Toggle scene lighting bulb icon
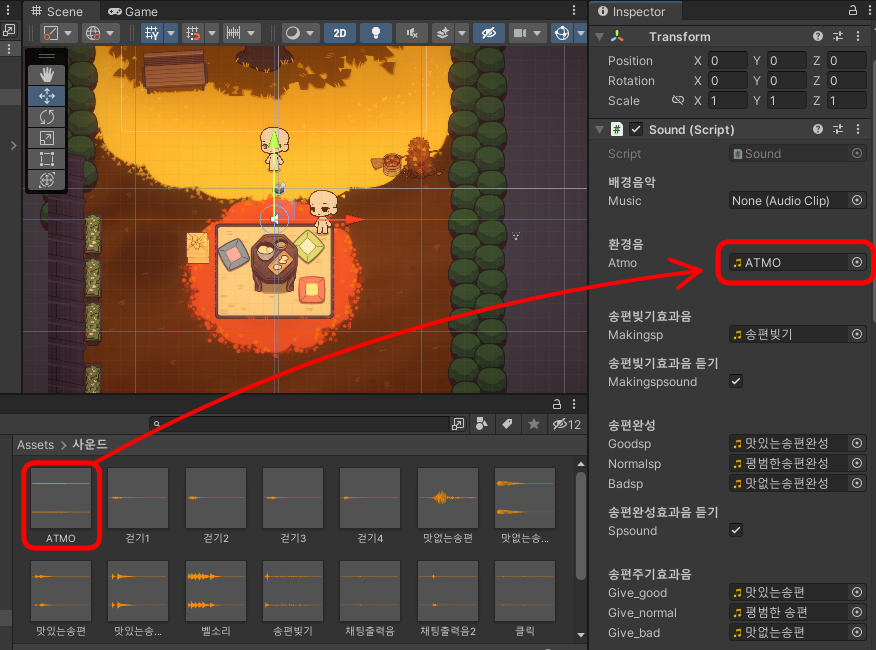876x650 pixels. (x=375, y=33)
